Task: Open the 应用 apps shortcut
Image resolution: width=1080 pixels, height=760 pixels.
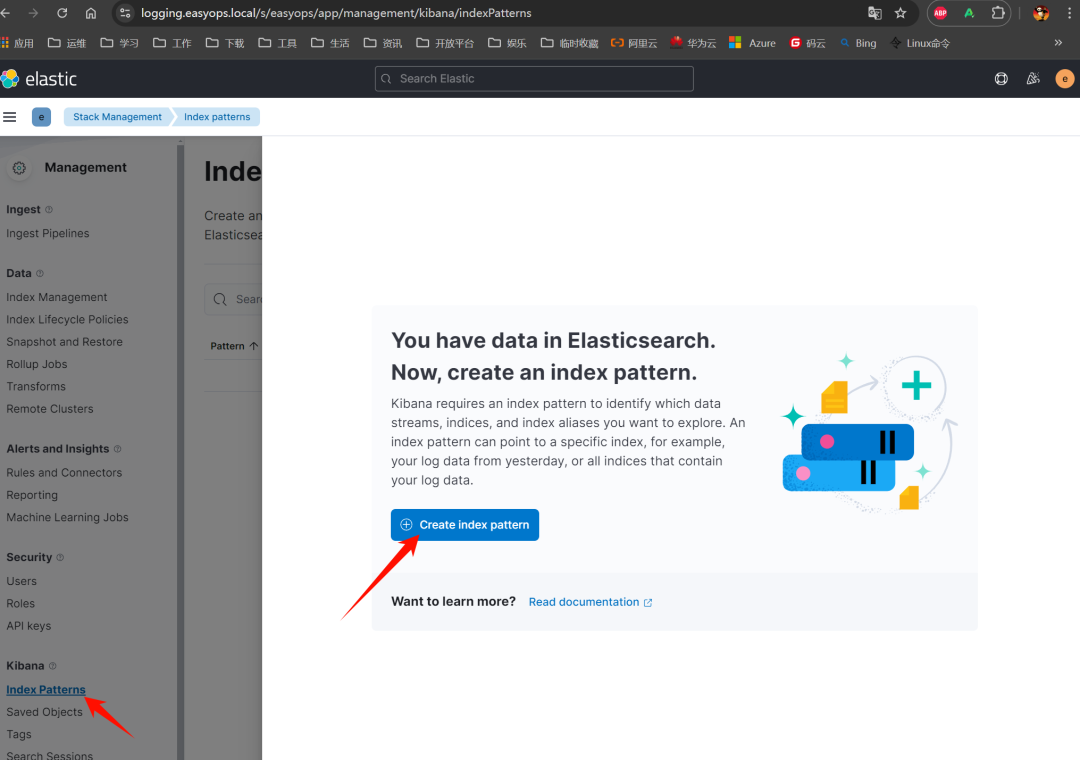Action: click(x=17, y=43)
